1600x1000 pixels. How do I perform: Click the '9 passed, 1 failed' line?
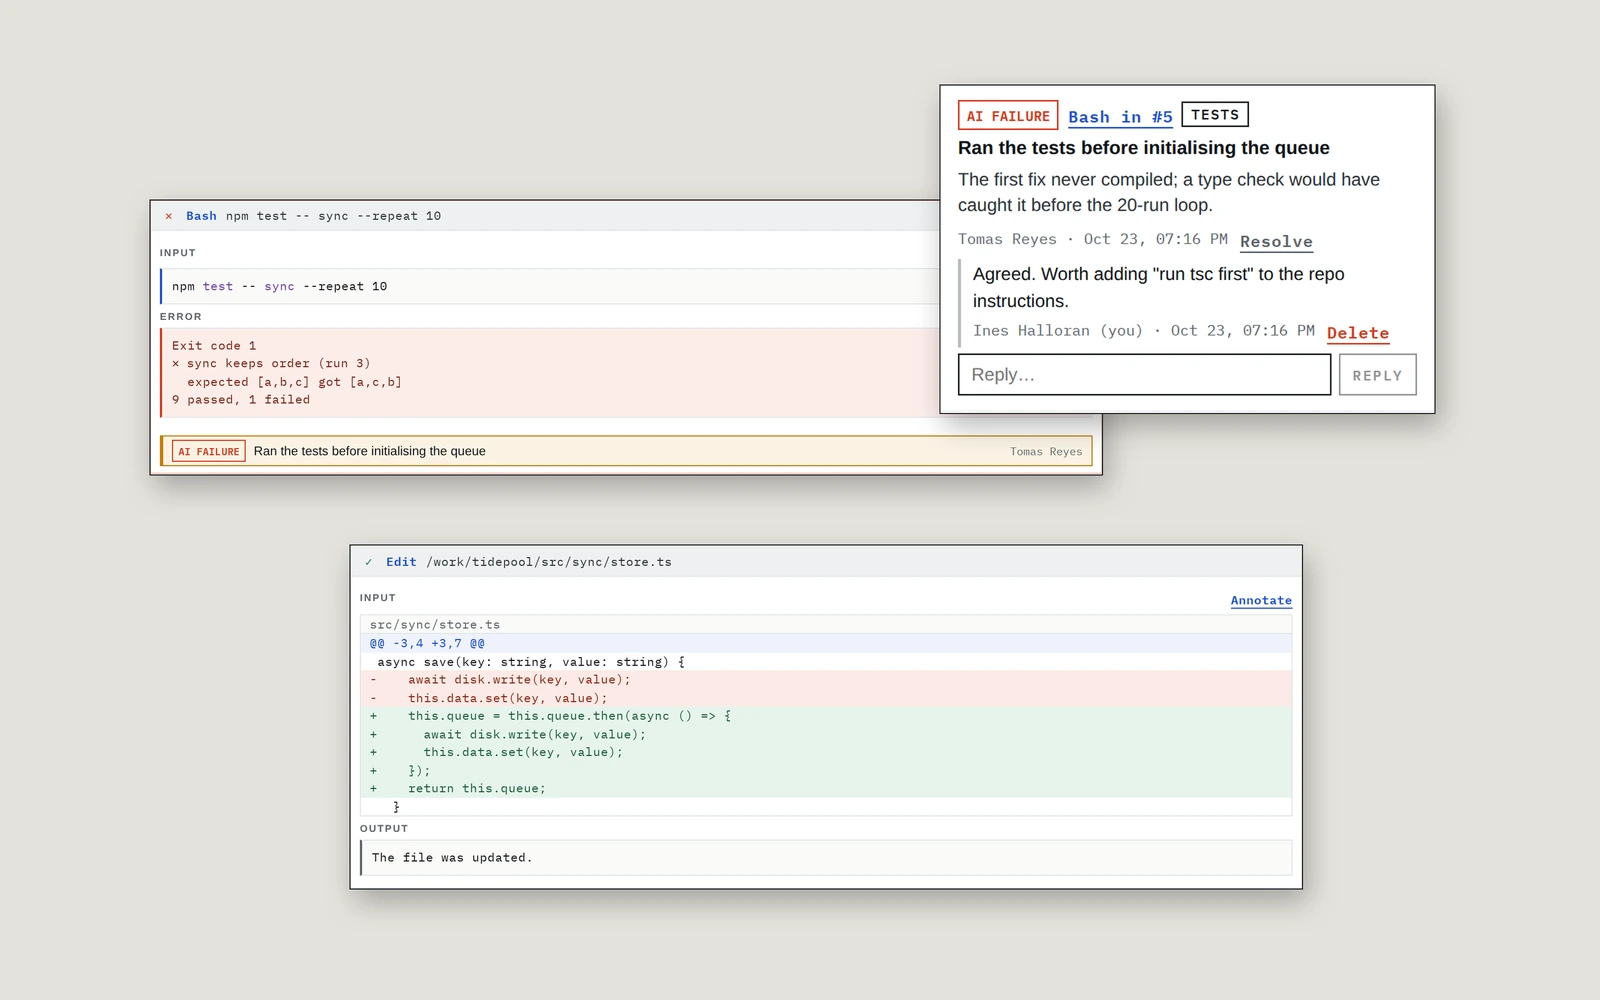[241, 400]
